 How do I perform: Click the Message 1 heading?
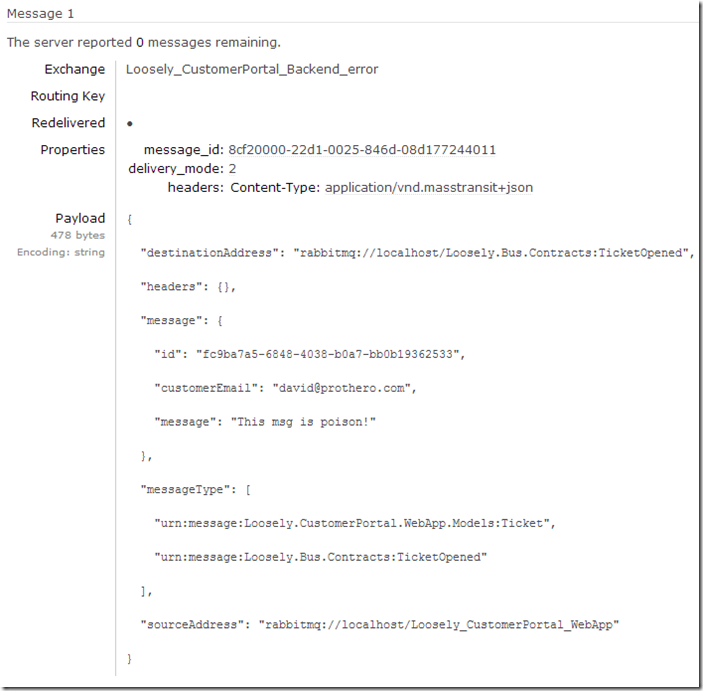point(40,14)
